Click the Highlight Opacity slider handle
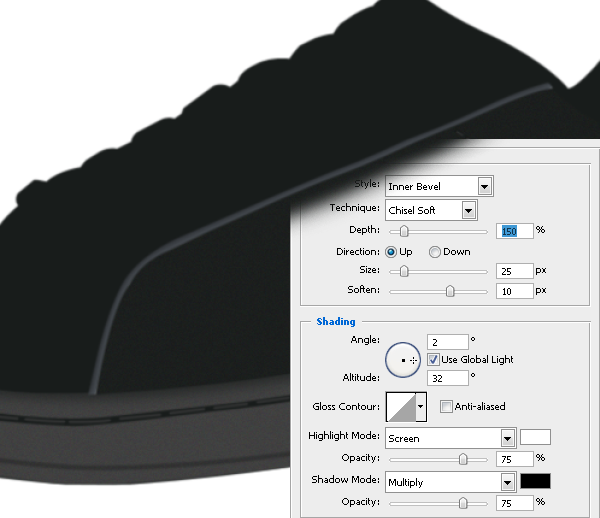The image size is (600, 518). click(x=463, y=459)
